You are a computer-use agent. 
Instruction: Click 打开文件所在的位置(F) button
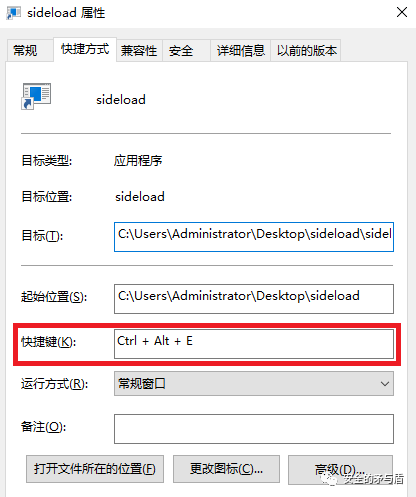[x=95, y=469]
